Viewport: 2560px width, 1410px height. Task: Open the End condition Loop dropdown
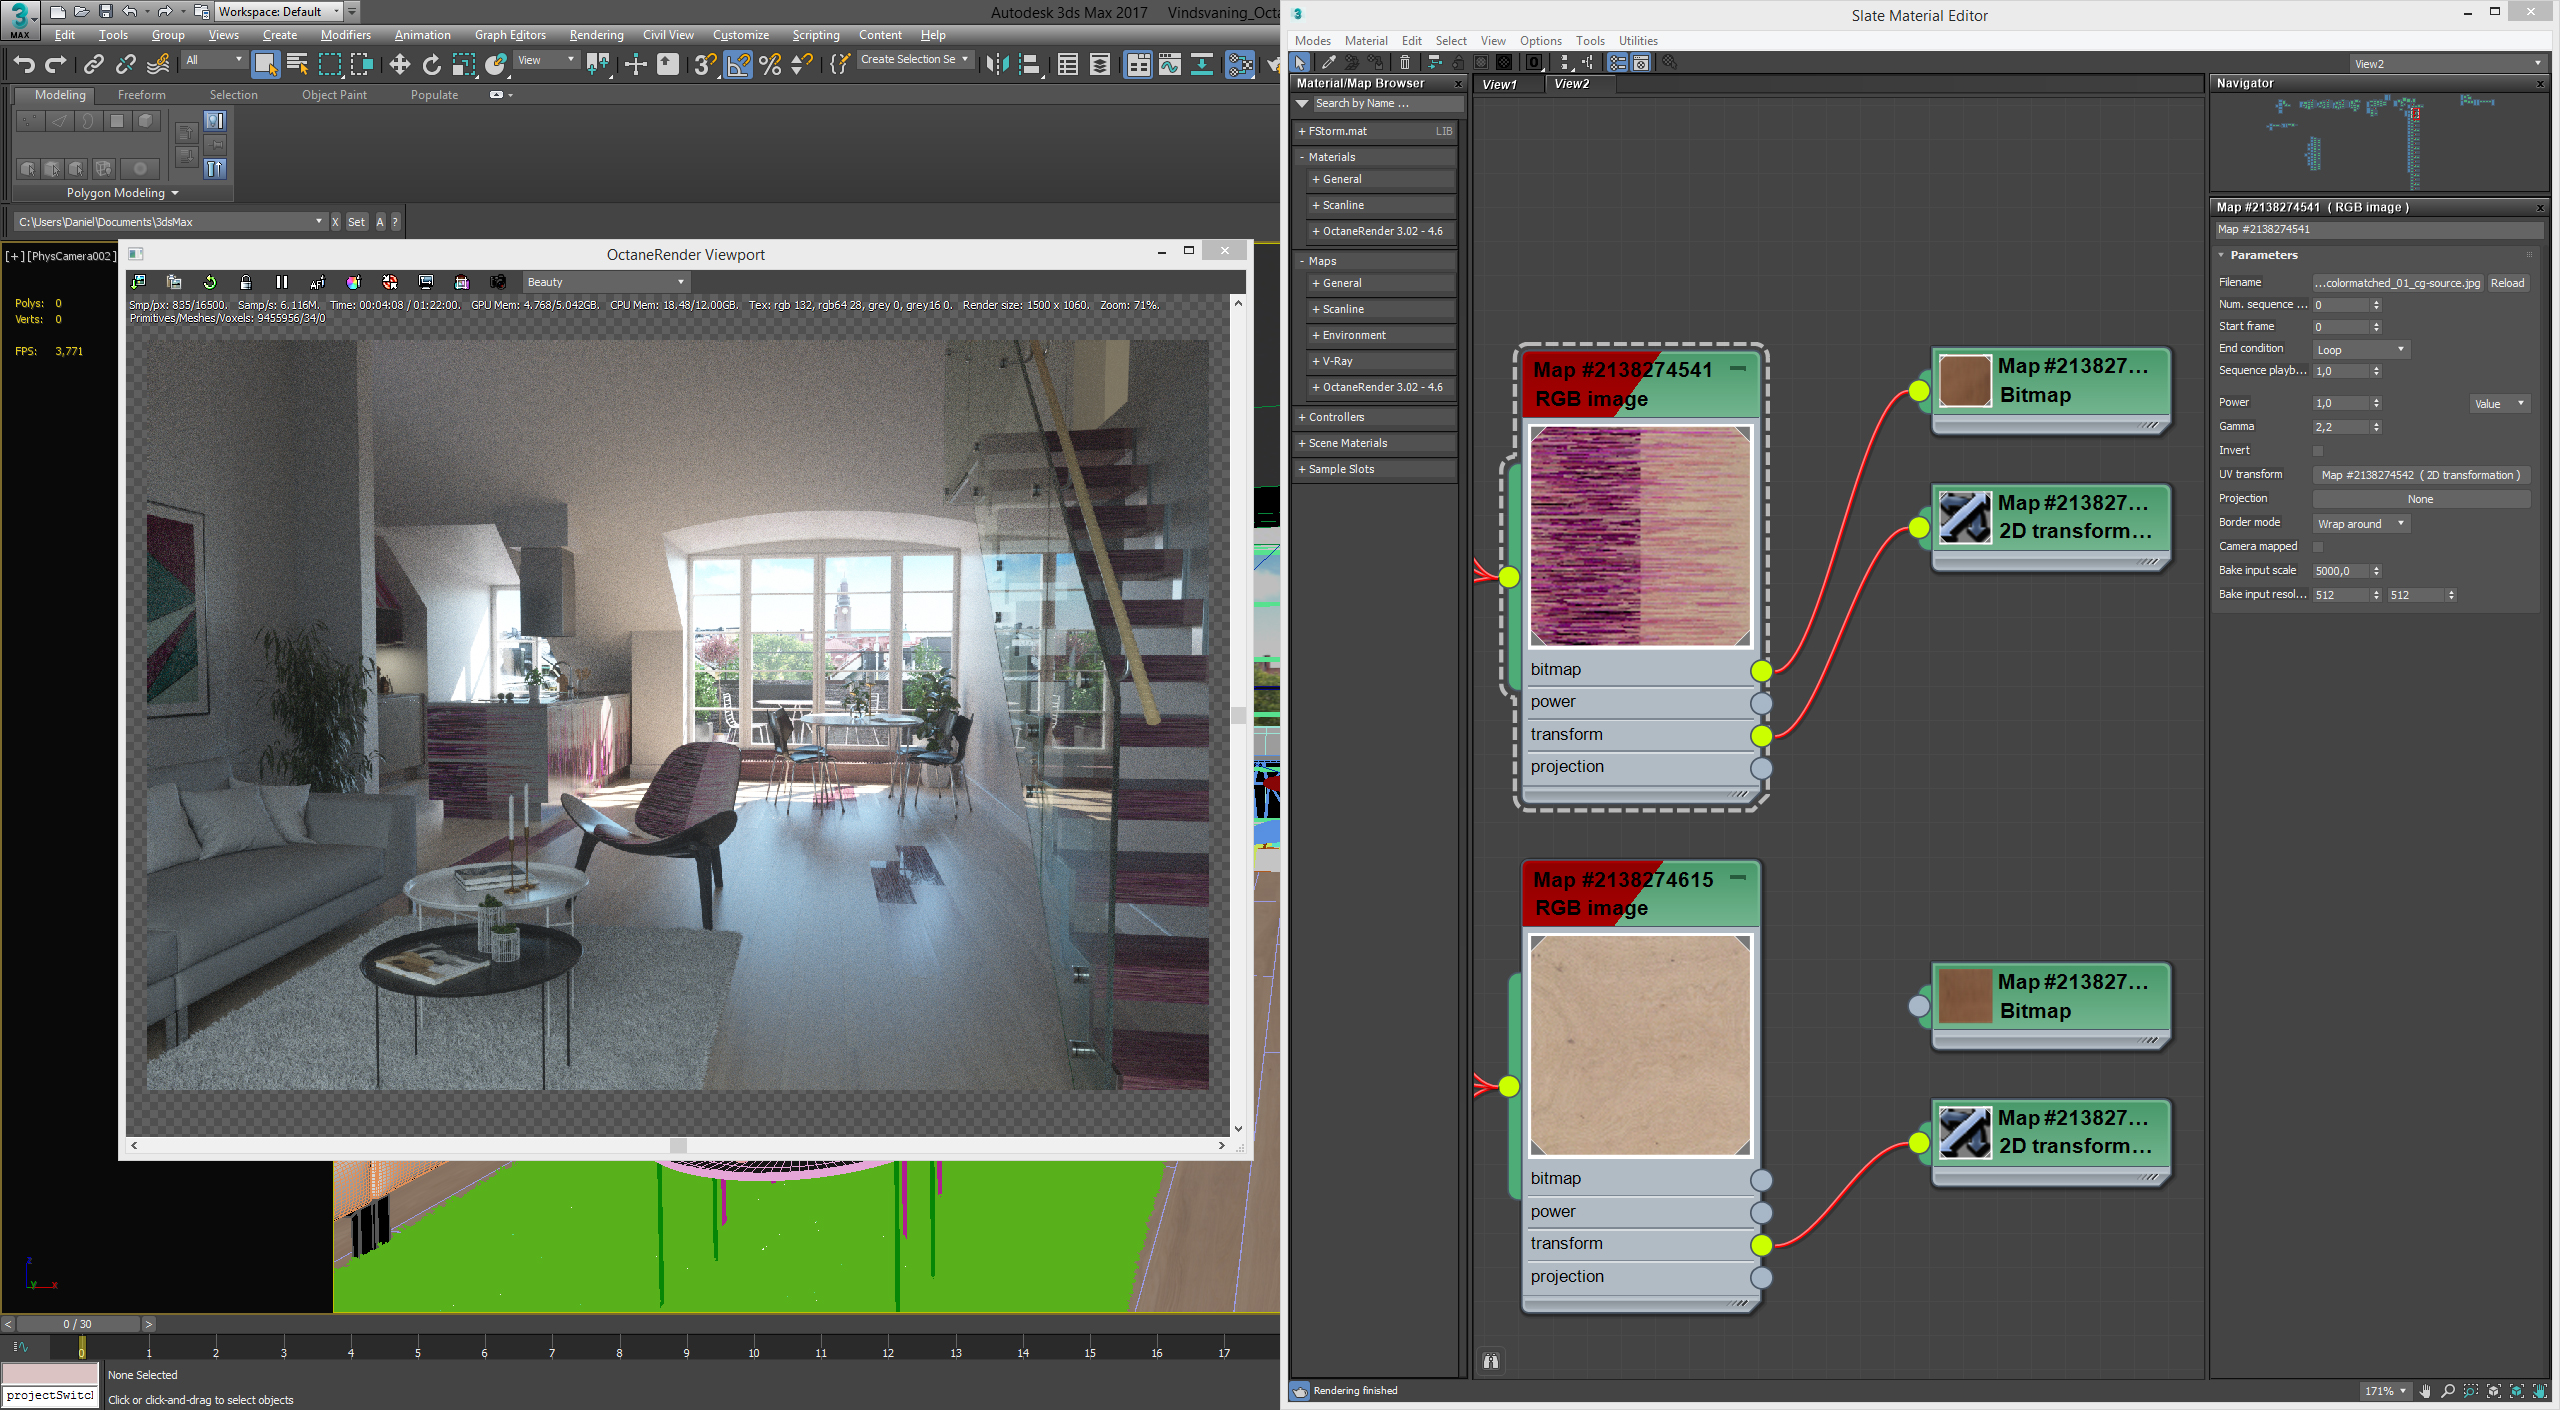point(2360,350)
